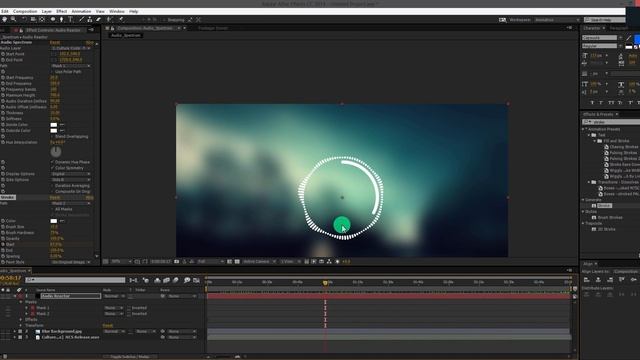The height and width of the screenshot is (360, 640).
Task: Toggle Blend Overlapping Colors checkbox
Action: (x=52, y=136)
